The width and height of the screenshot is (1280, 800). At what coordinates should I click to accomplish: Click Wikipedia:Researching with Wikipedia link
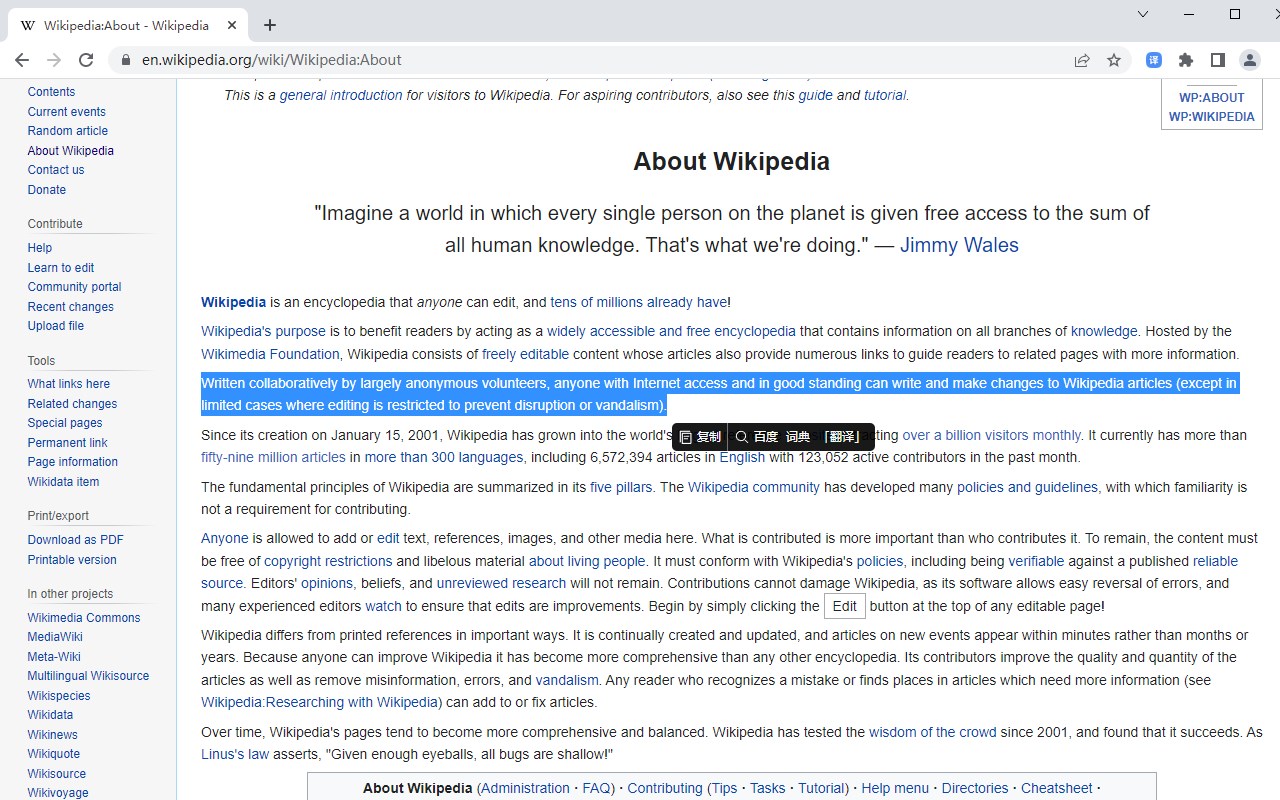click(319, 702)
